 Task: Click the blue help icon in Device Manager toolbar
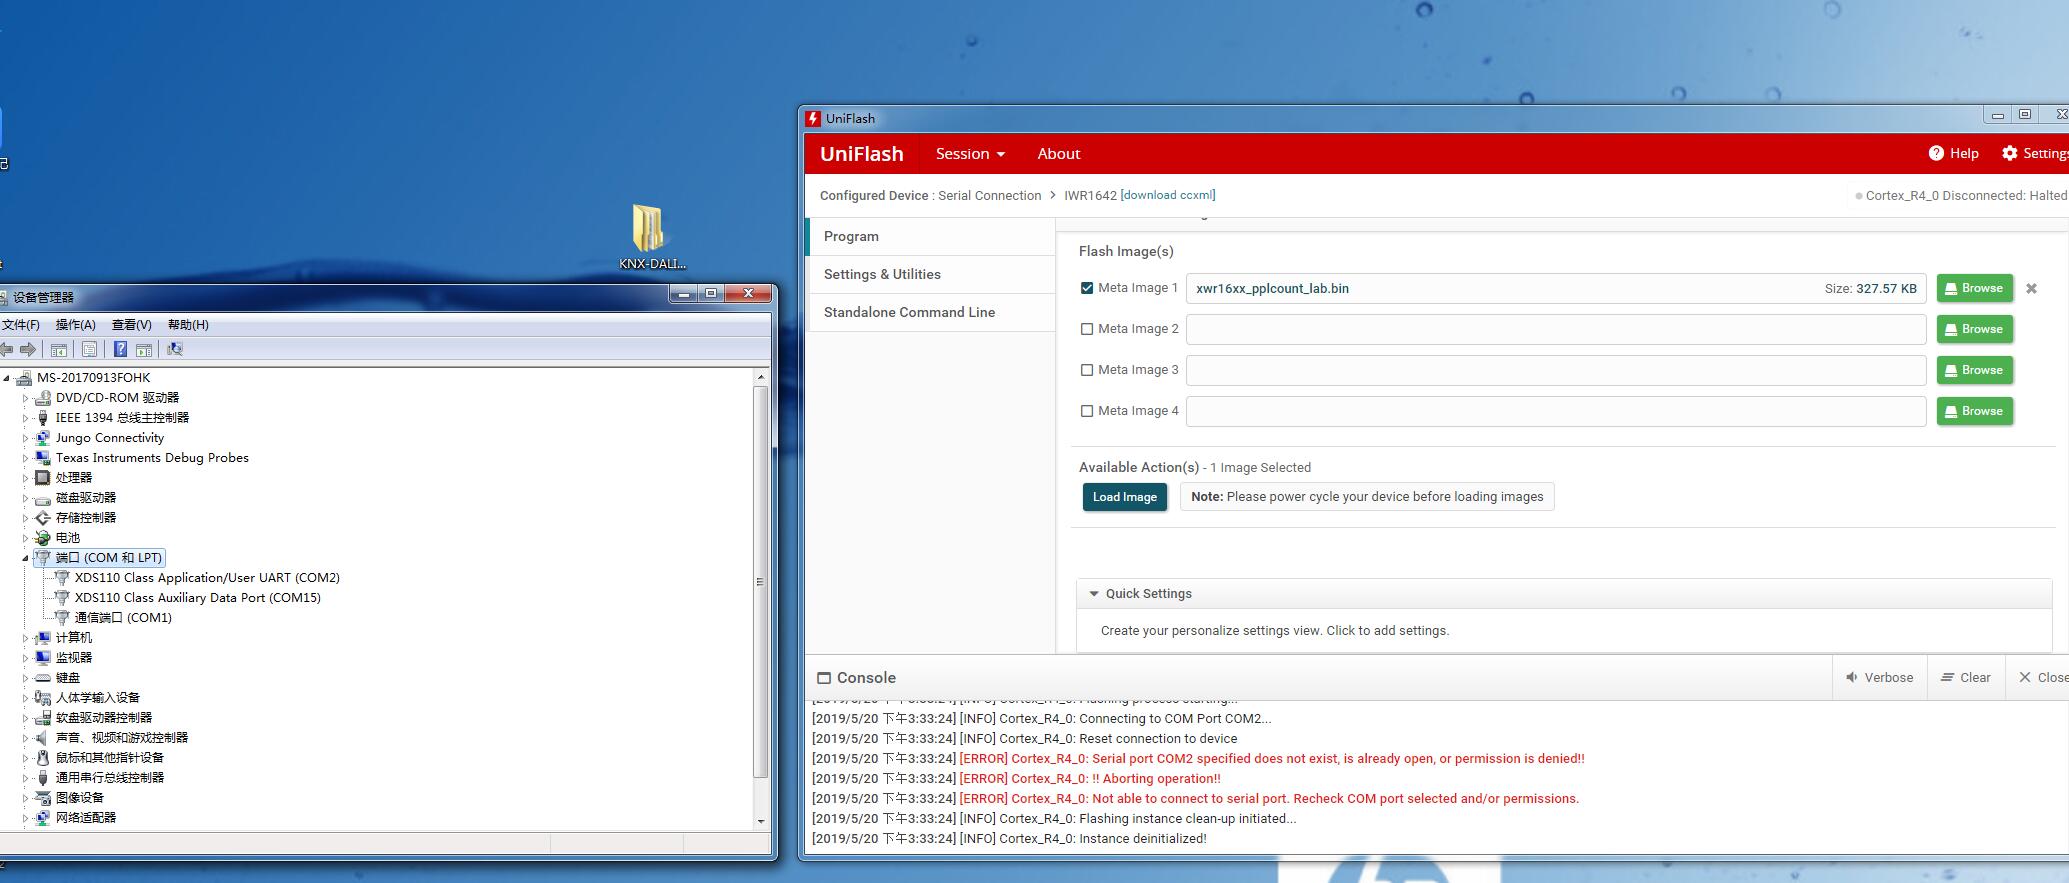(x=120, y=349)
